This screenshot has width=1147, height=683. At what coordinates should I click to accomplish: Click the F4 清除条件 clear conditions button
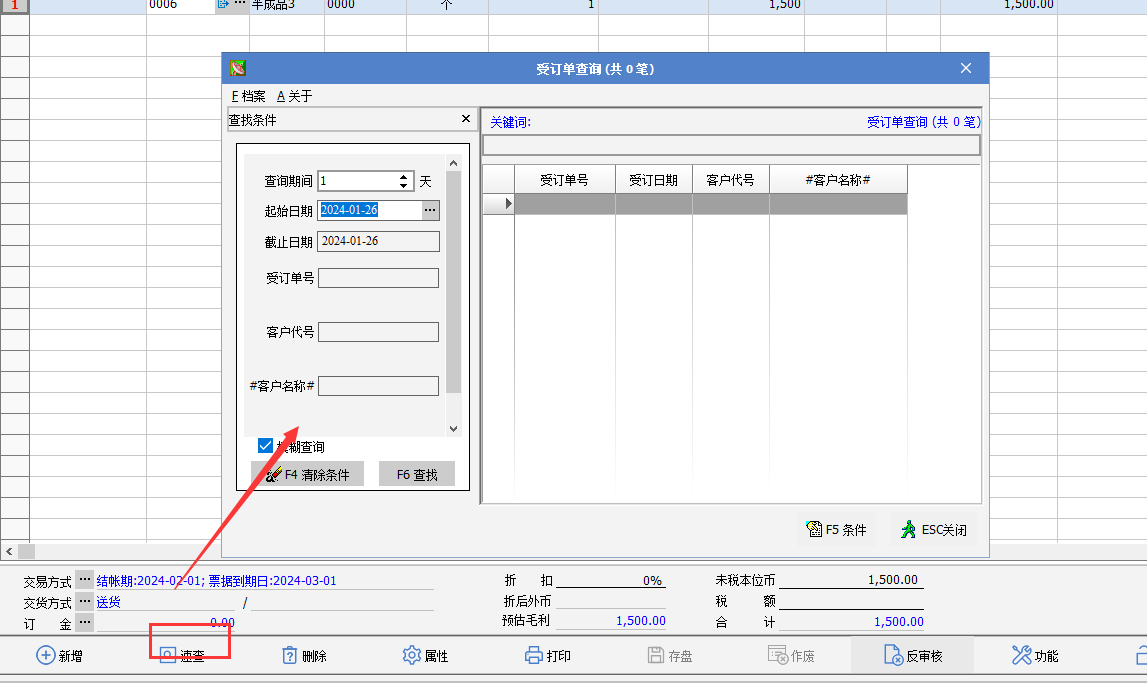click(307, 475)
